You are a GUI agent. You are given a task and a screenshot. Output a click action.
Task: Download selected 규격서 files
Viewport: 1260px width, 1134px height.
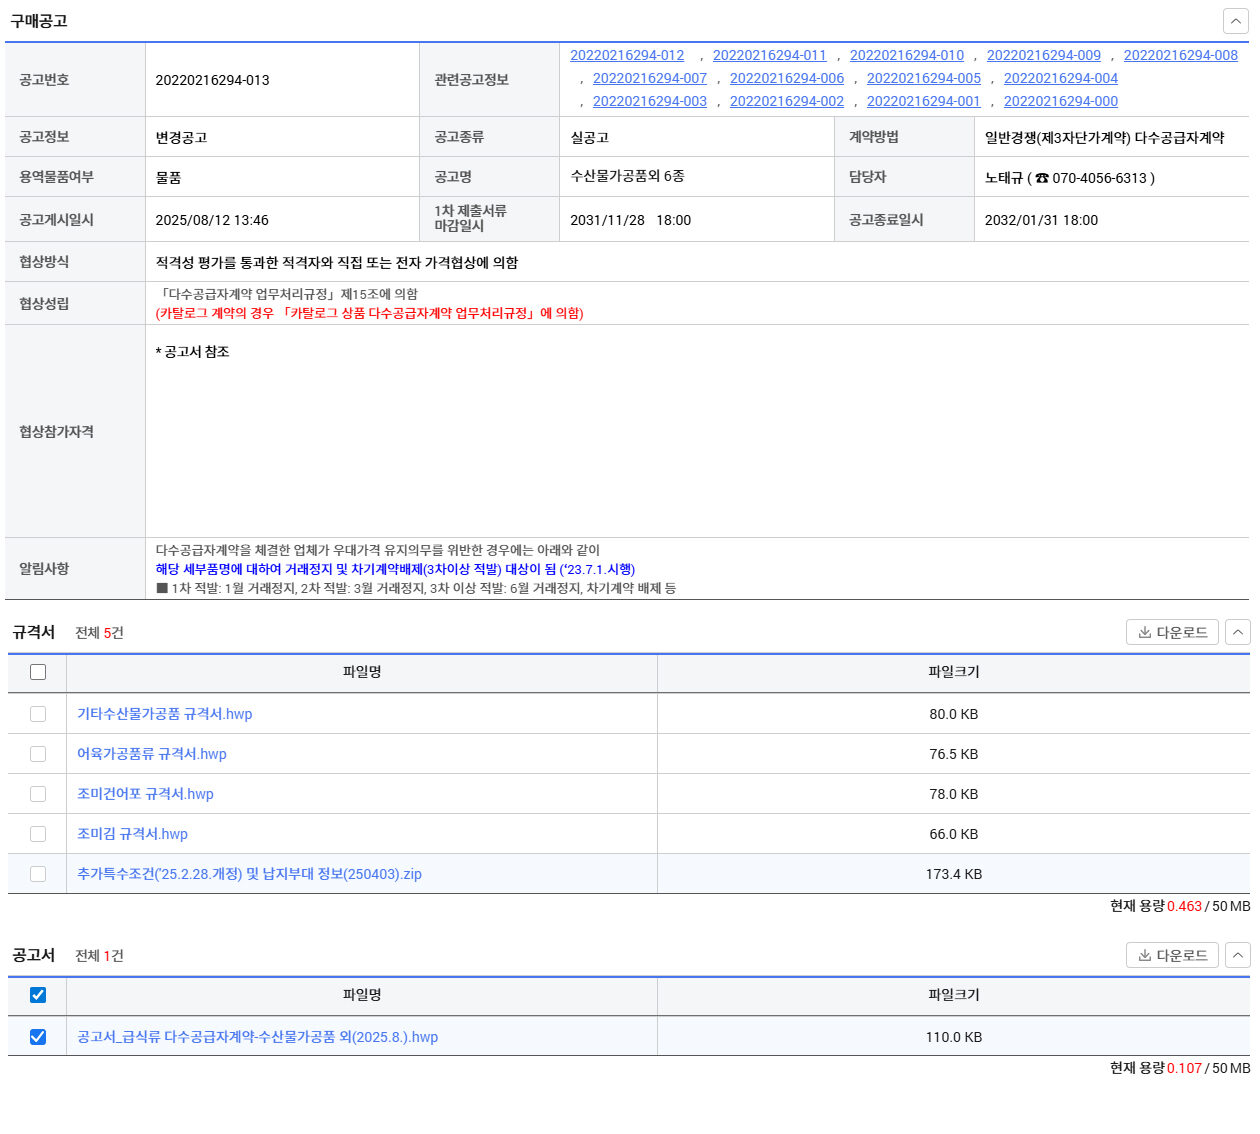(1172, 632)
